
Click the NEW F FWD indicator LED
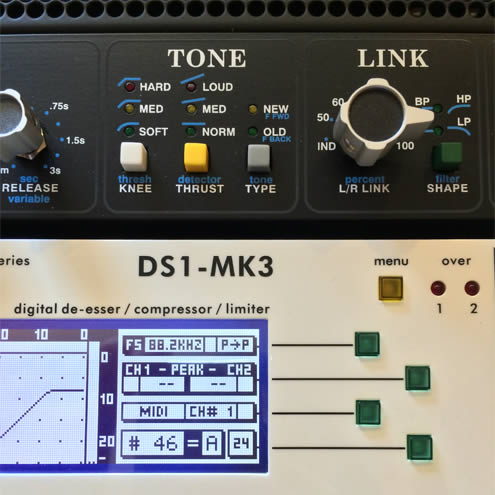click(x=253, y=109)
